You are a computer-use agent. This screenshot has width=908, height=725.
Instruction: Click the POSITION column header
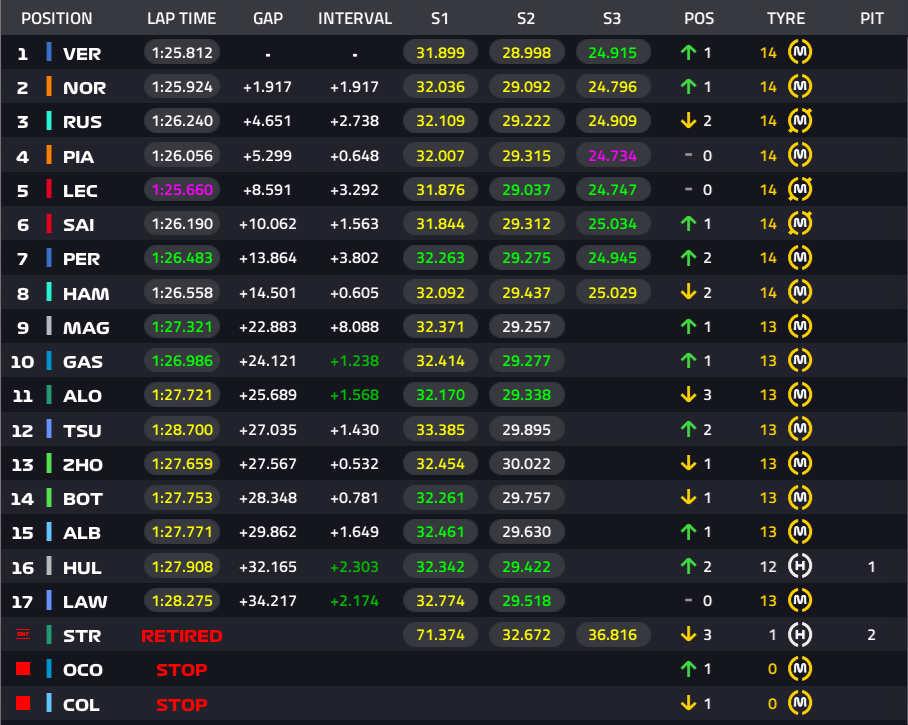coord(57,19)
